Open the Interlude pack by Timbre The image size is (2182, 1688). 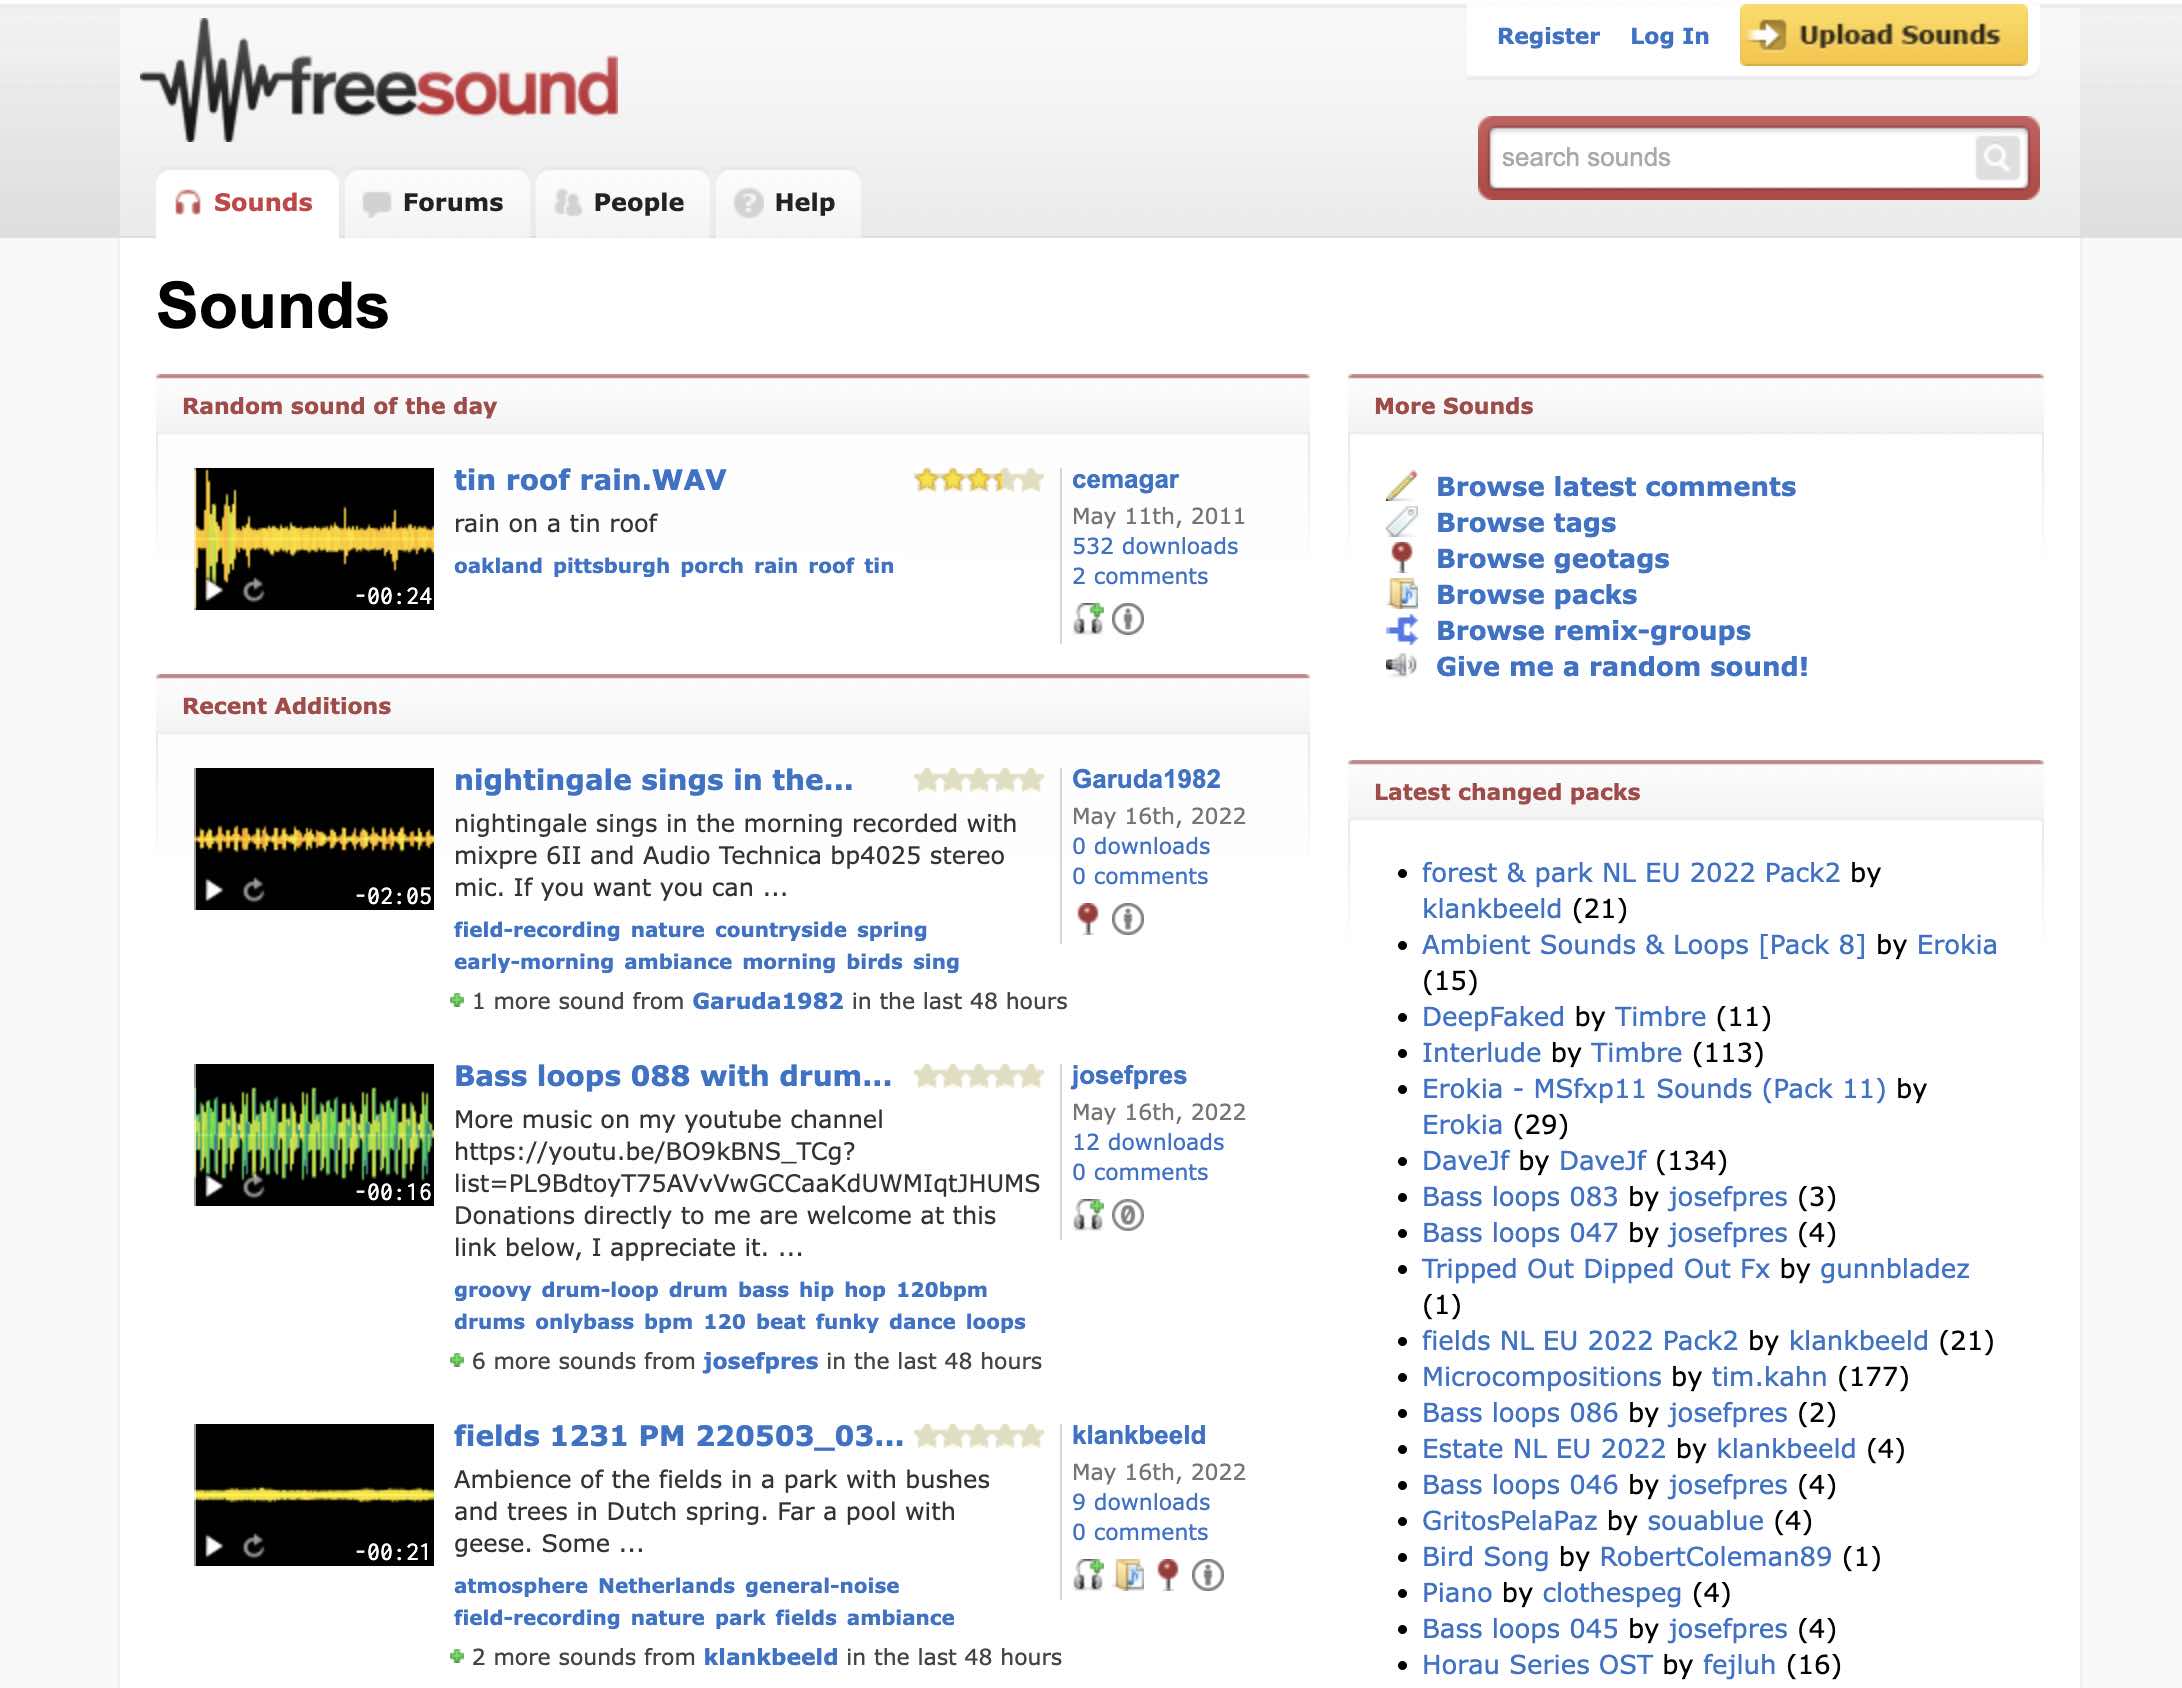pos(1480,1052)
